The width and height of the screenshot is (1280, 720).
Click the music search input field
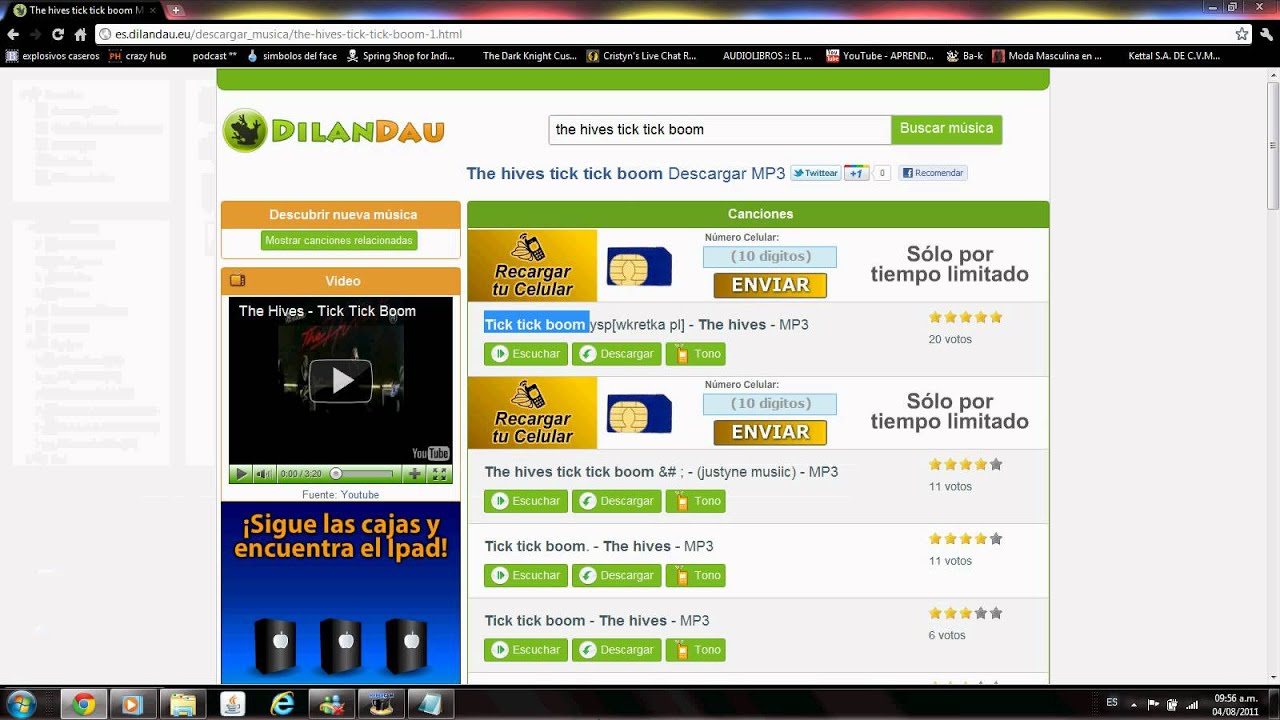(x=719, y=129)
